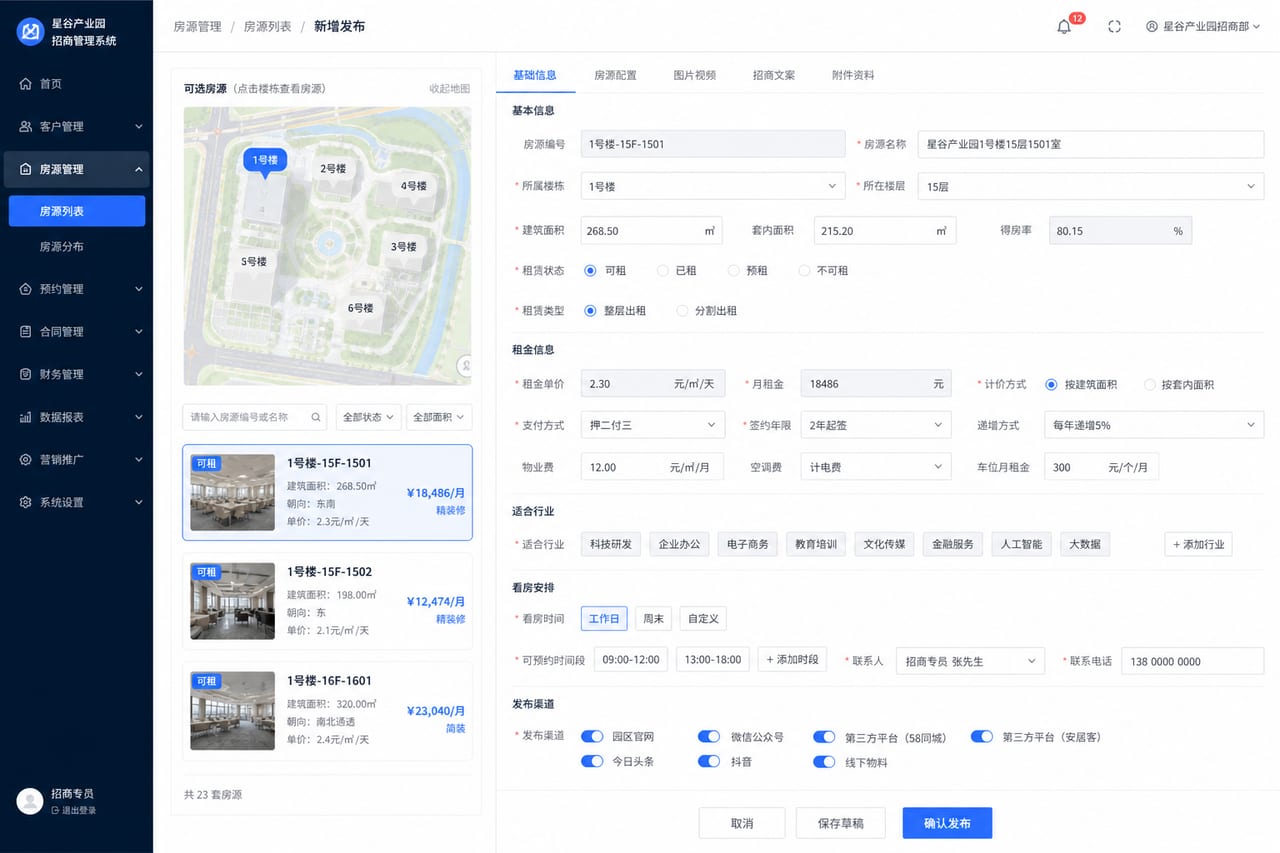The image size is (1280, 853).
Task: Click the 取消 button
Action: click(741, 823)
